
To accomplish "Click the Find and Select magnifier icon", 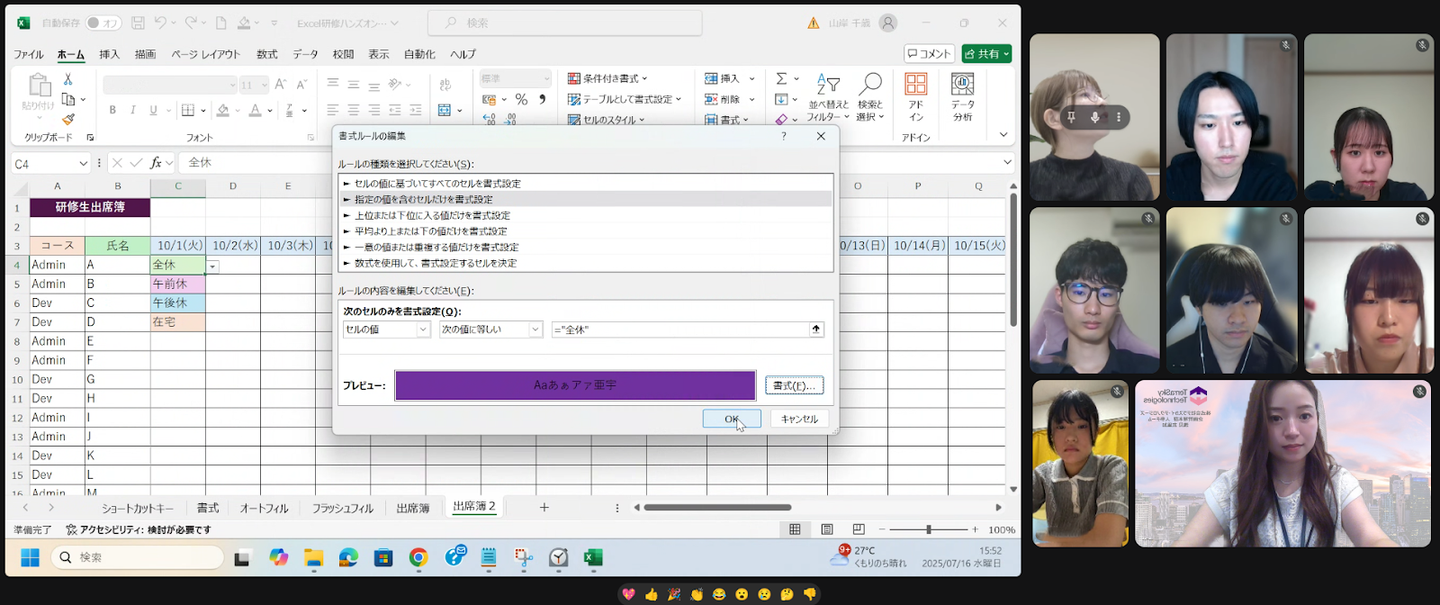I will (x=870, y=85).
